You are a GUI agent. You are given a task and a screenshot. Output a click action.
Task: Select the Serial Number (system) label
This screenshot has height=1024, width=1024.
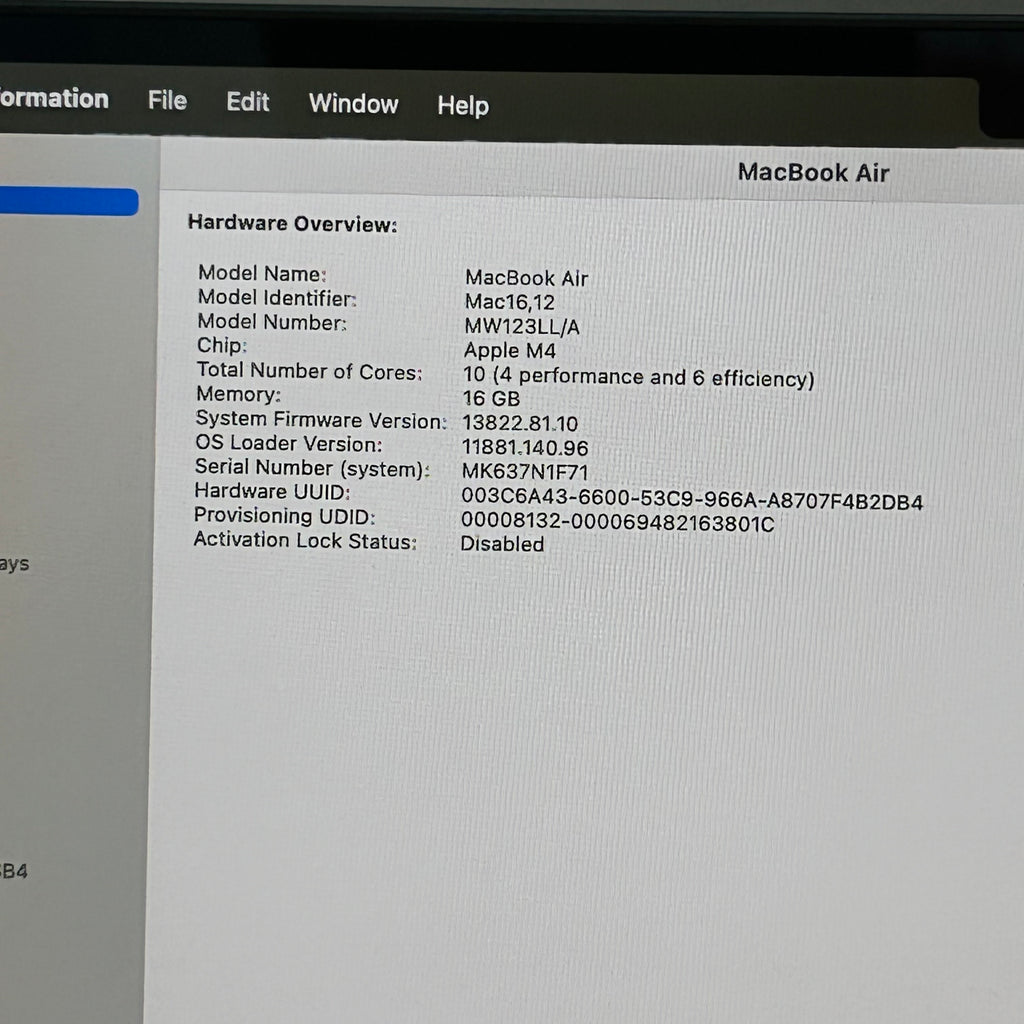coord(312,468)
